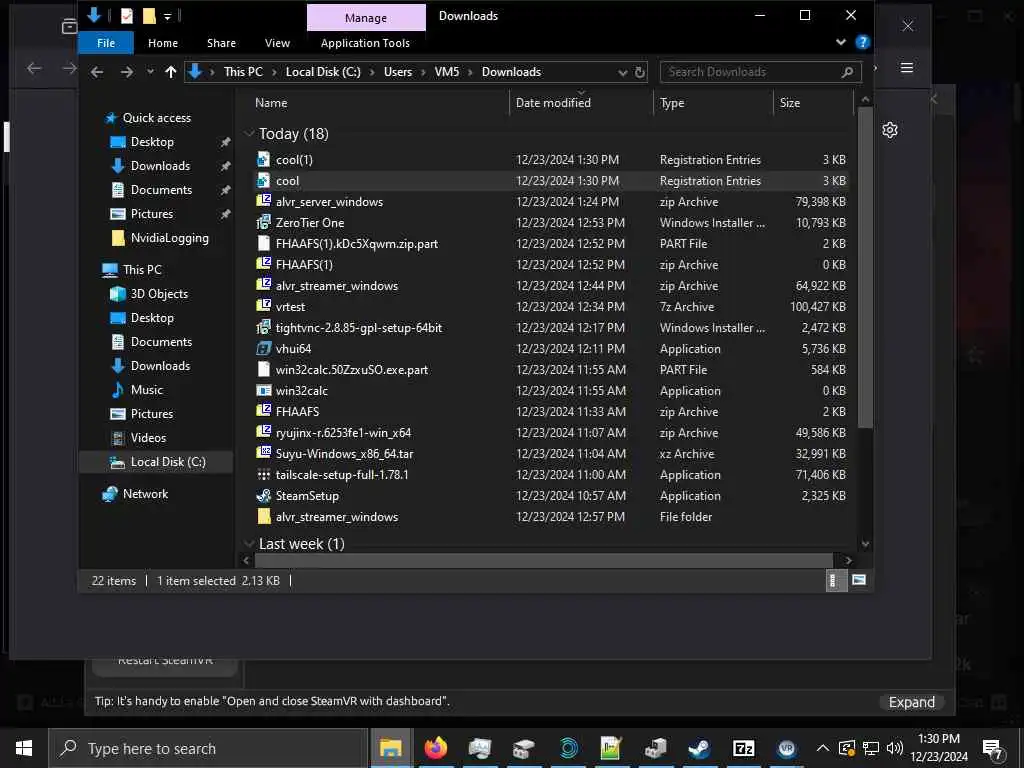Select the tightvnc setup installer icon
The height and width of the screenshot is (768, 1024).
click(x=263, y=327)
